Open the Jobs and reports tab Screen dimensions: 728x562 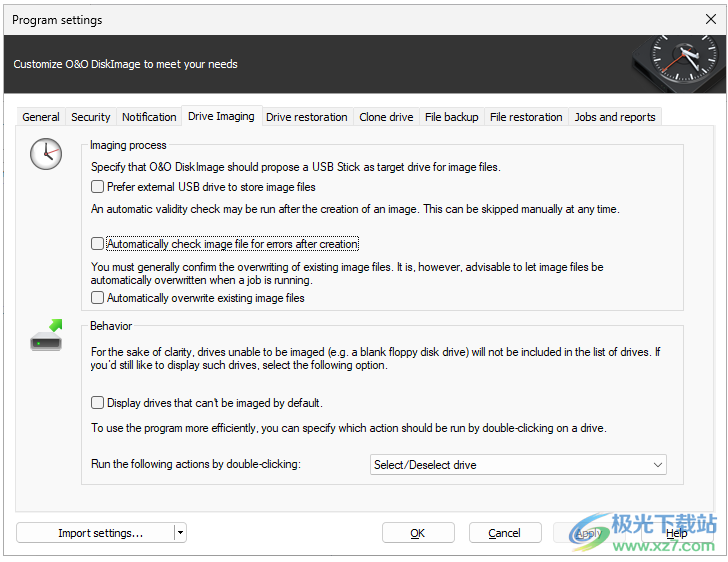click(615, 117)
